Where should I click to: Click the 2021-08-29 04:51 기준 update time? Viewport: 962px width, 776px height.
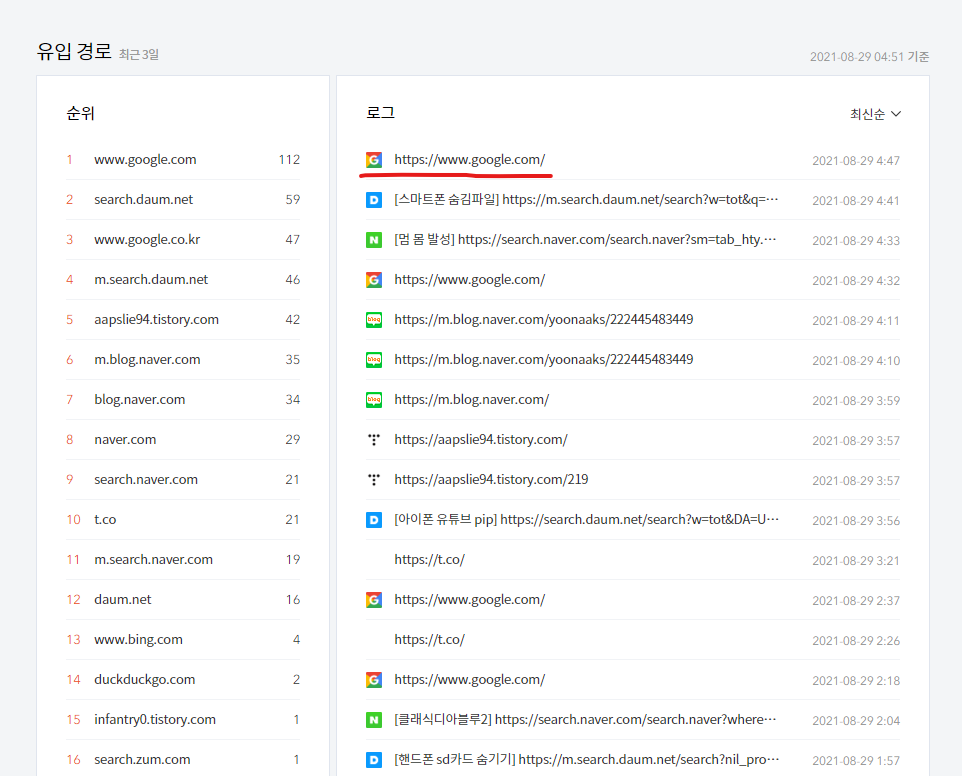coord(869,56)
